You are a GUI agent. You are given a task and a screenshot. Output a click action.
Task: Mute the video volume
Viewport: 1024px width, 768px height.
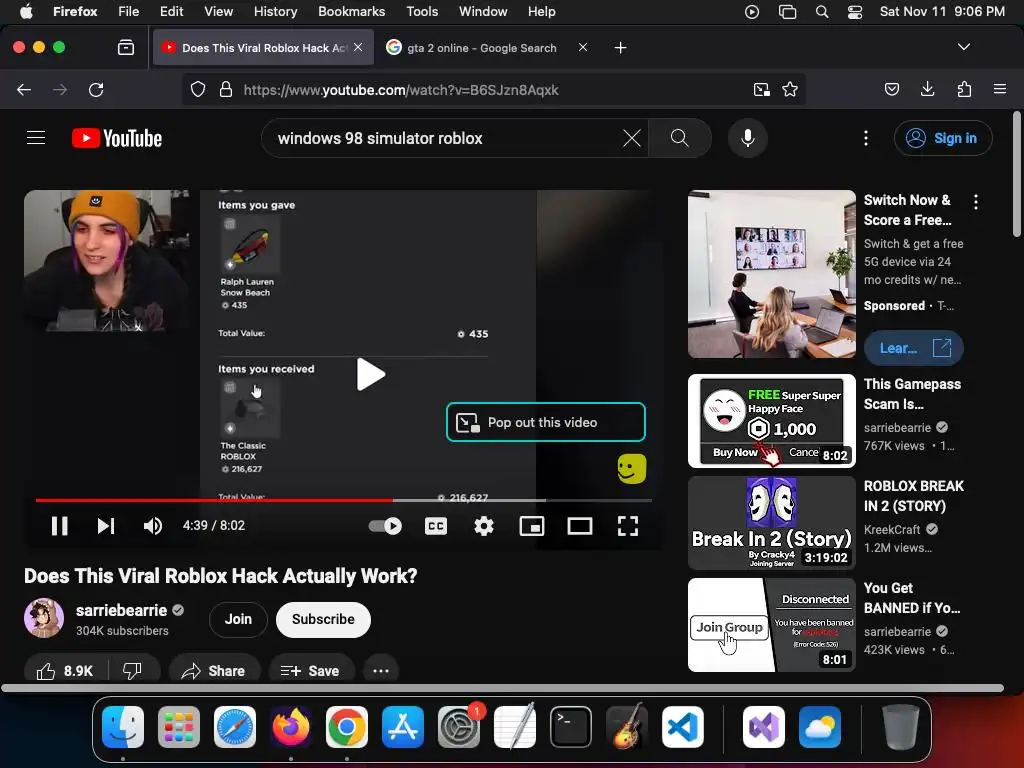point(153,526)
